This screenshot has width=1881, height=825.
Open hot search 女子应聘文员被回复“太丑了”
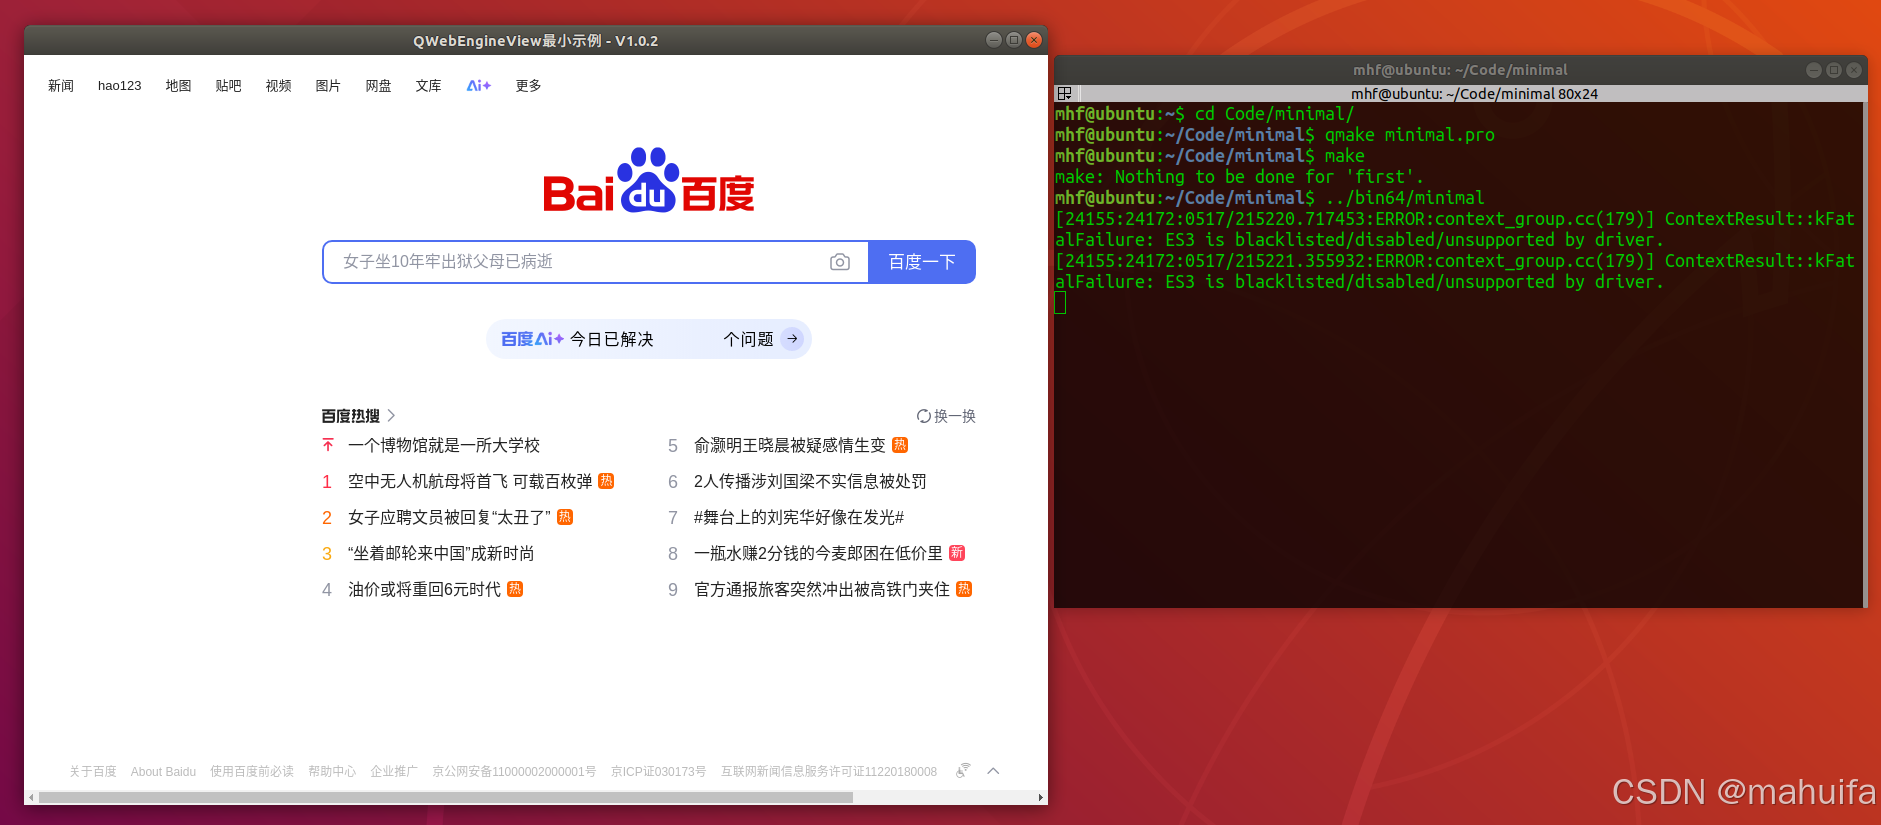coord(449,517)
